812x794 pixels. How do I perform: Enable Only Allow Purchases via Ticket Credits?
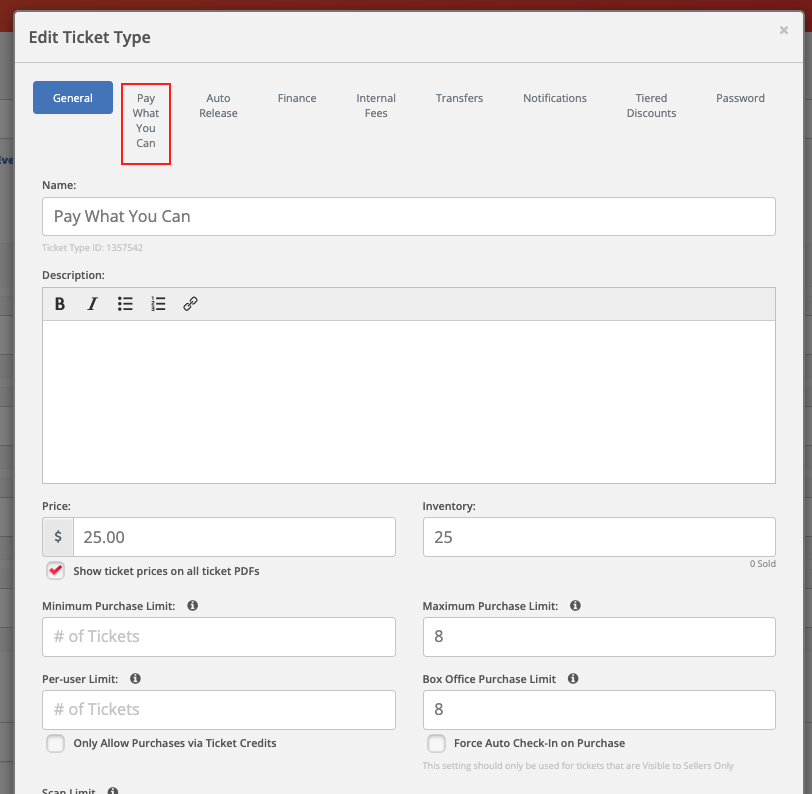56,743
